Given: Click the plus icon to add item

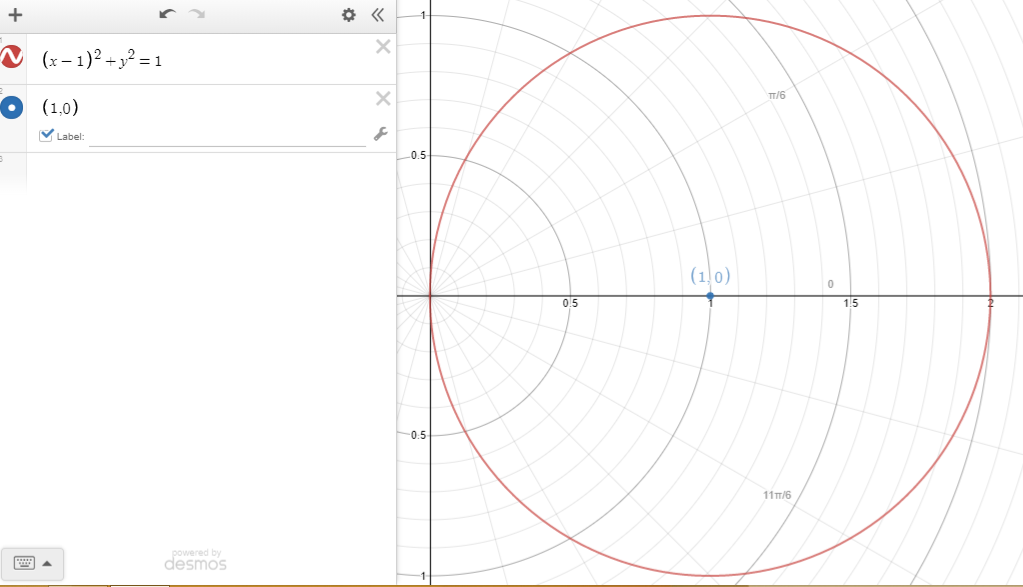Looking at the screenshot, I should [x=15, y=15].
